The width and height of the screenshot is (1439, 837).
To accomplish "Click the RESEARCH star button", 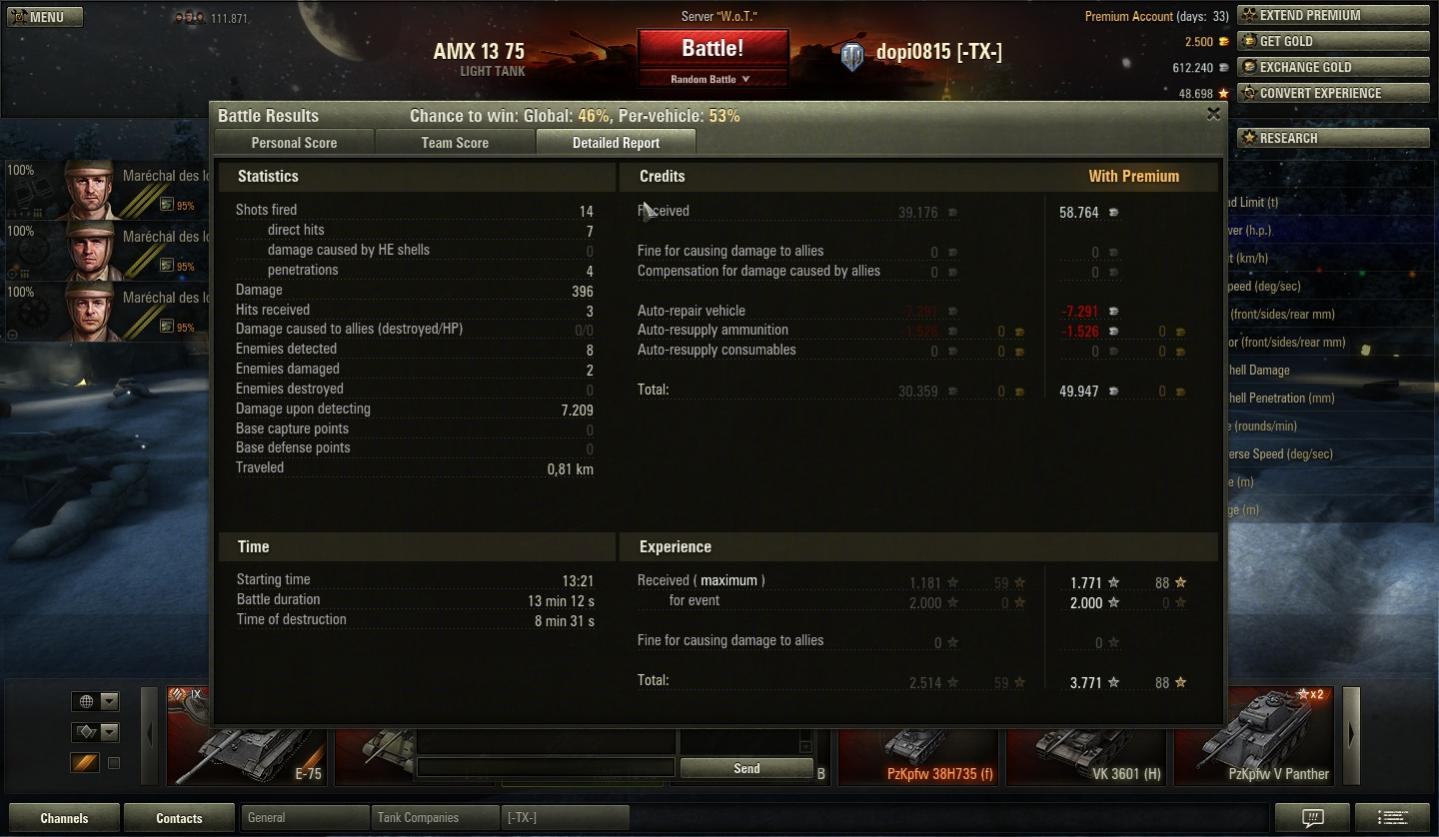I will pyautogui.click(x=1333, y=138).
